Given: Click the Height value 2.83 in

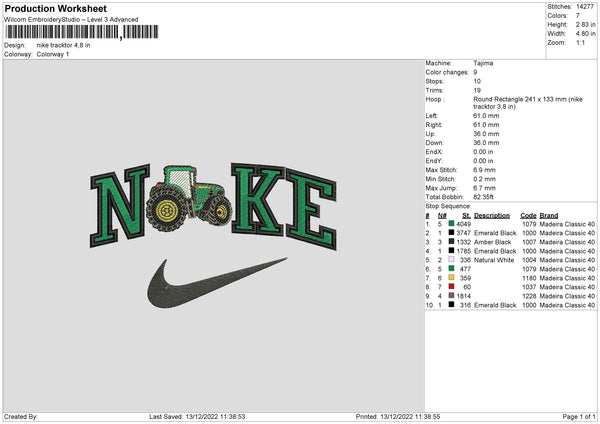Looking at the screenshot, I should [x=585, y=24].
